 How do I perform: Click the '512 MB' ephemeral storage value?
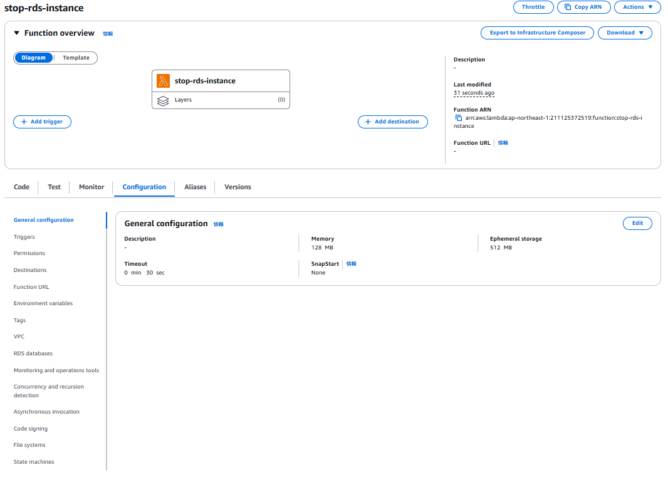coord(501,248)
